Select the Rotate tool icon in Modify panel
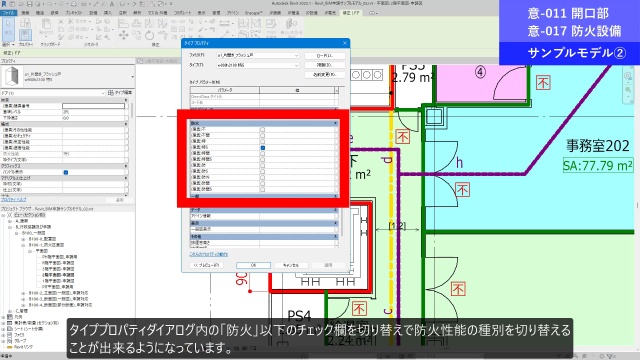 (149, 36)
